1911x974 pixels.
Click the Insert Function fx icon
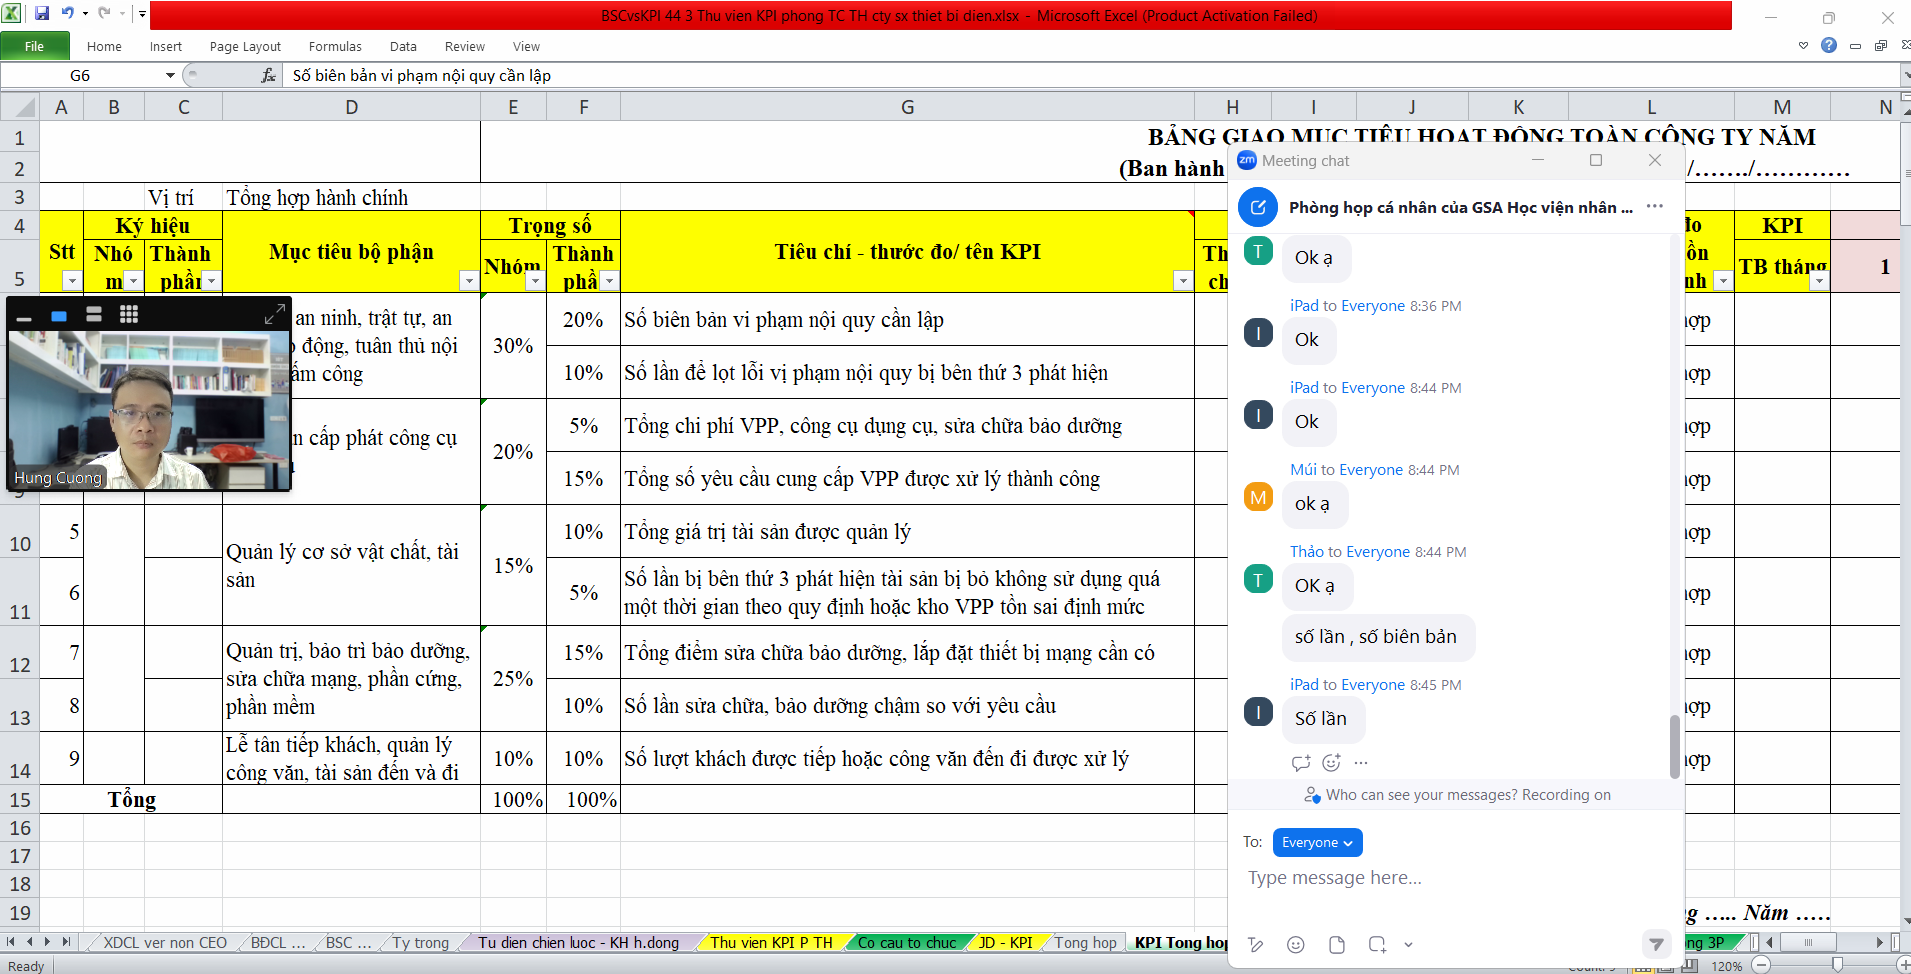tap(268, 76)
